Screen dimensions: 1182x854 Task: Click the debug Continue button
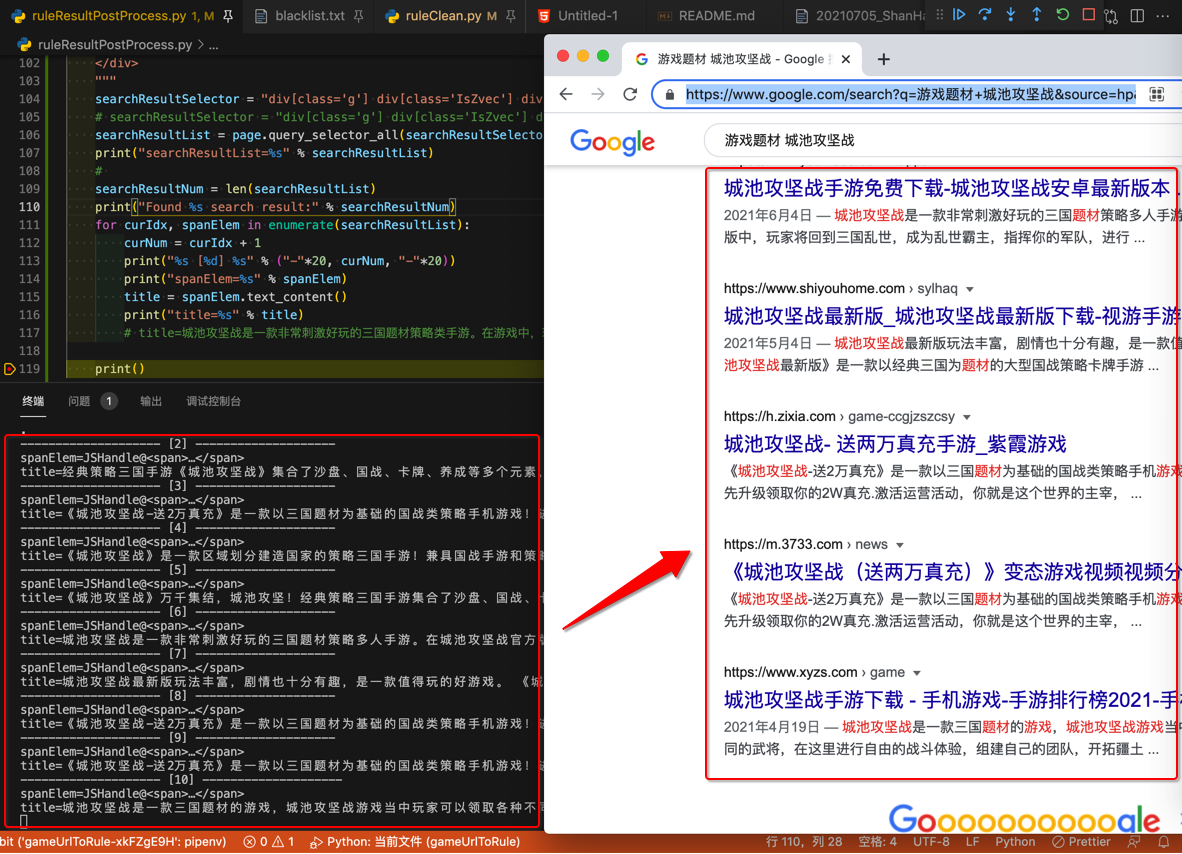tap(959, 15)
